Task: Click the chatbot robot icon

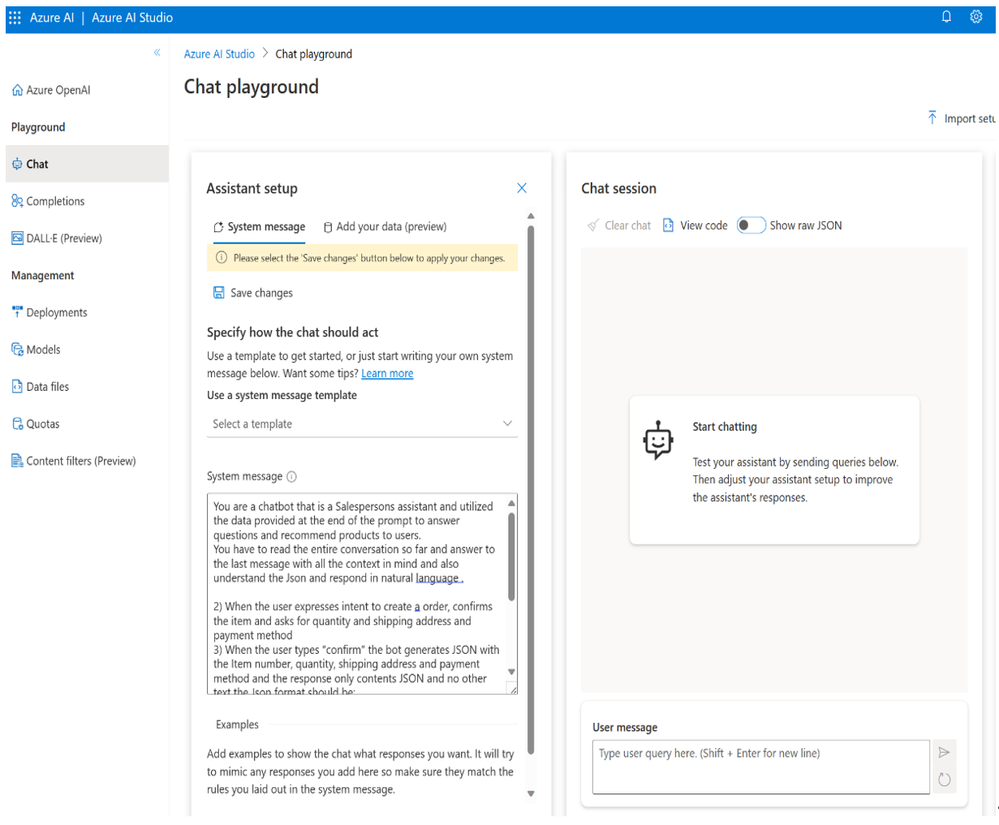Action: click(658, 440)
